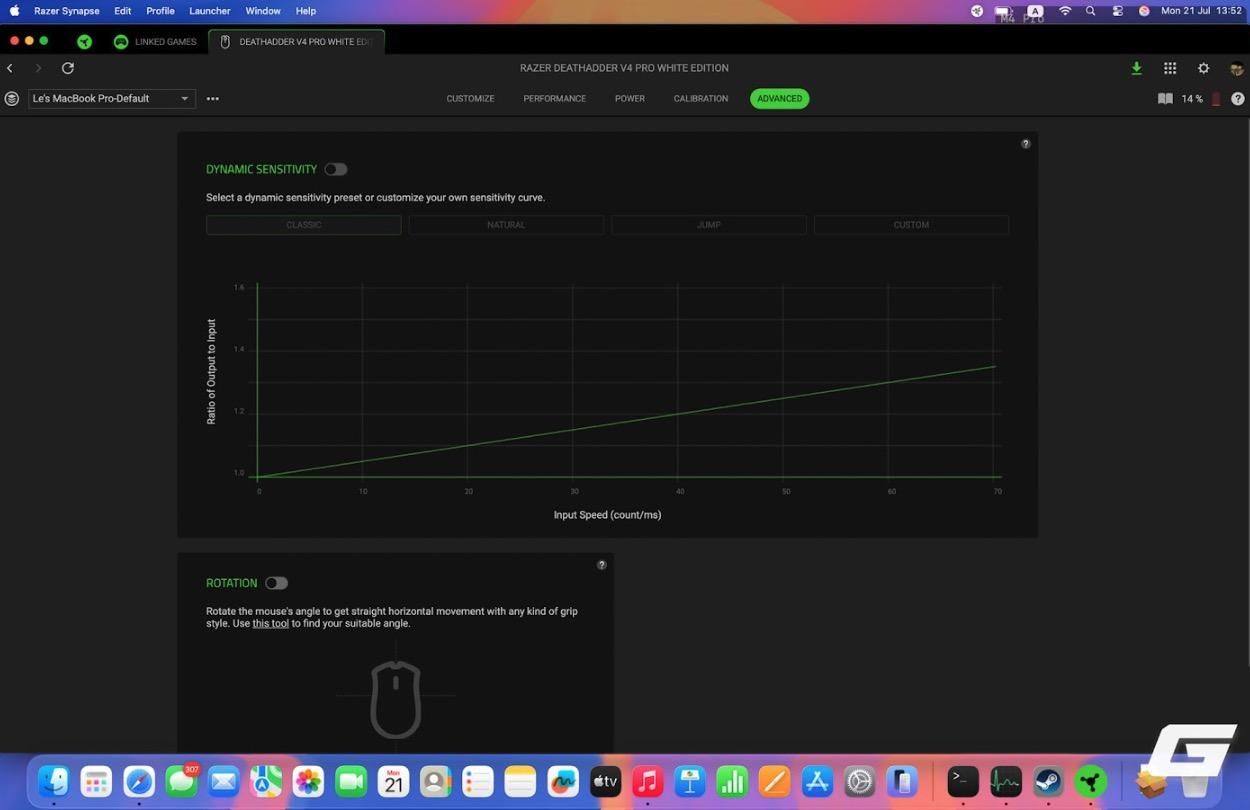The height and width of the screenshot is (810, 1250).
Task: Switch to the Performance tab
Action: (555, 99)
